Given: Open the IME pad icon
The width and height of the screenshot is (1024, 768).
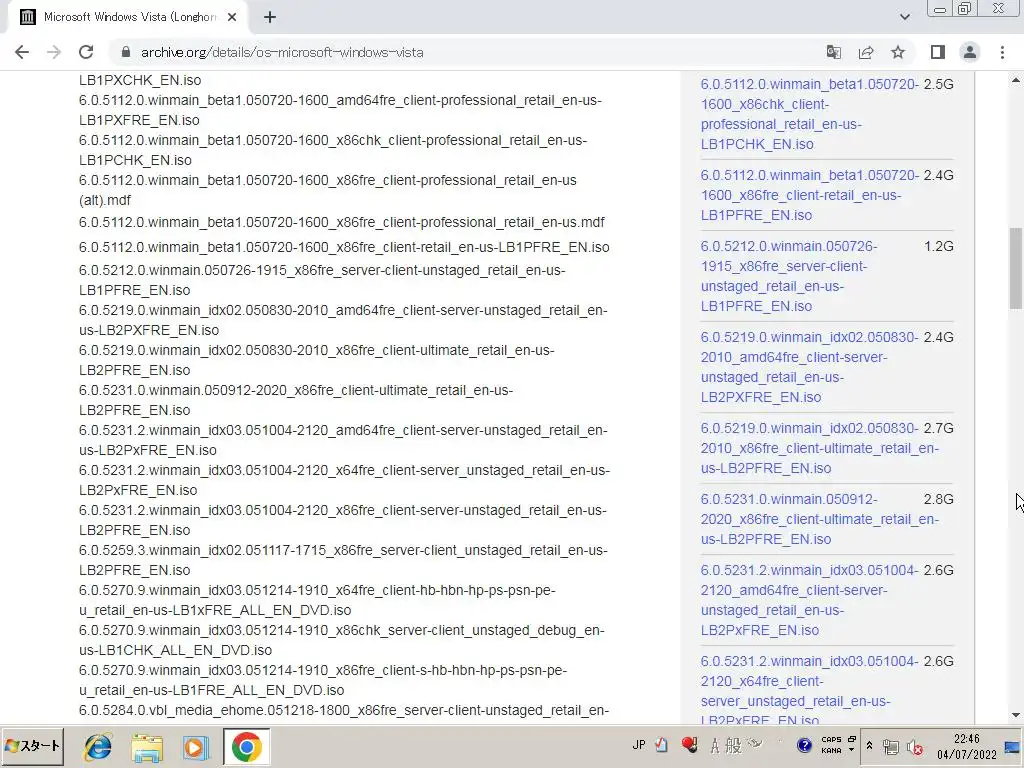Looking at the screenshot, I should pos(755,744).
